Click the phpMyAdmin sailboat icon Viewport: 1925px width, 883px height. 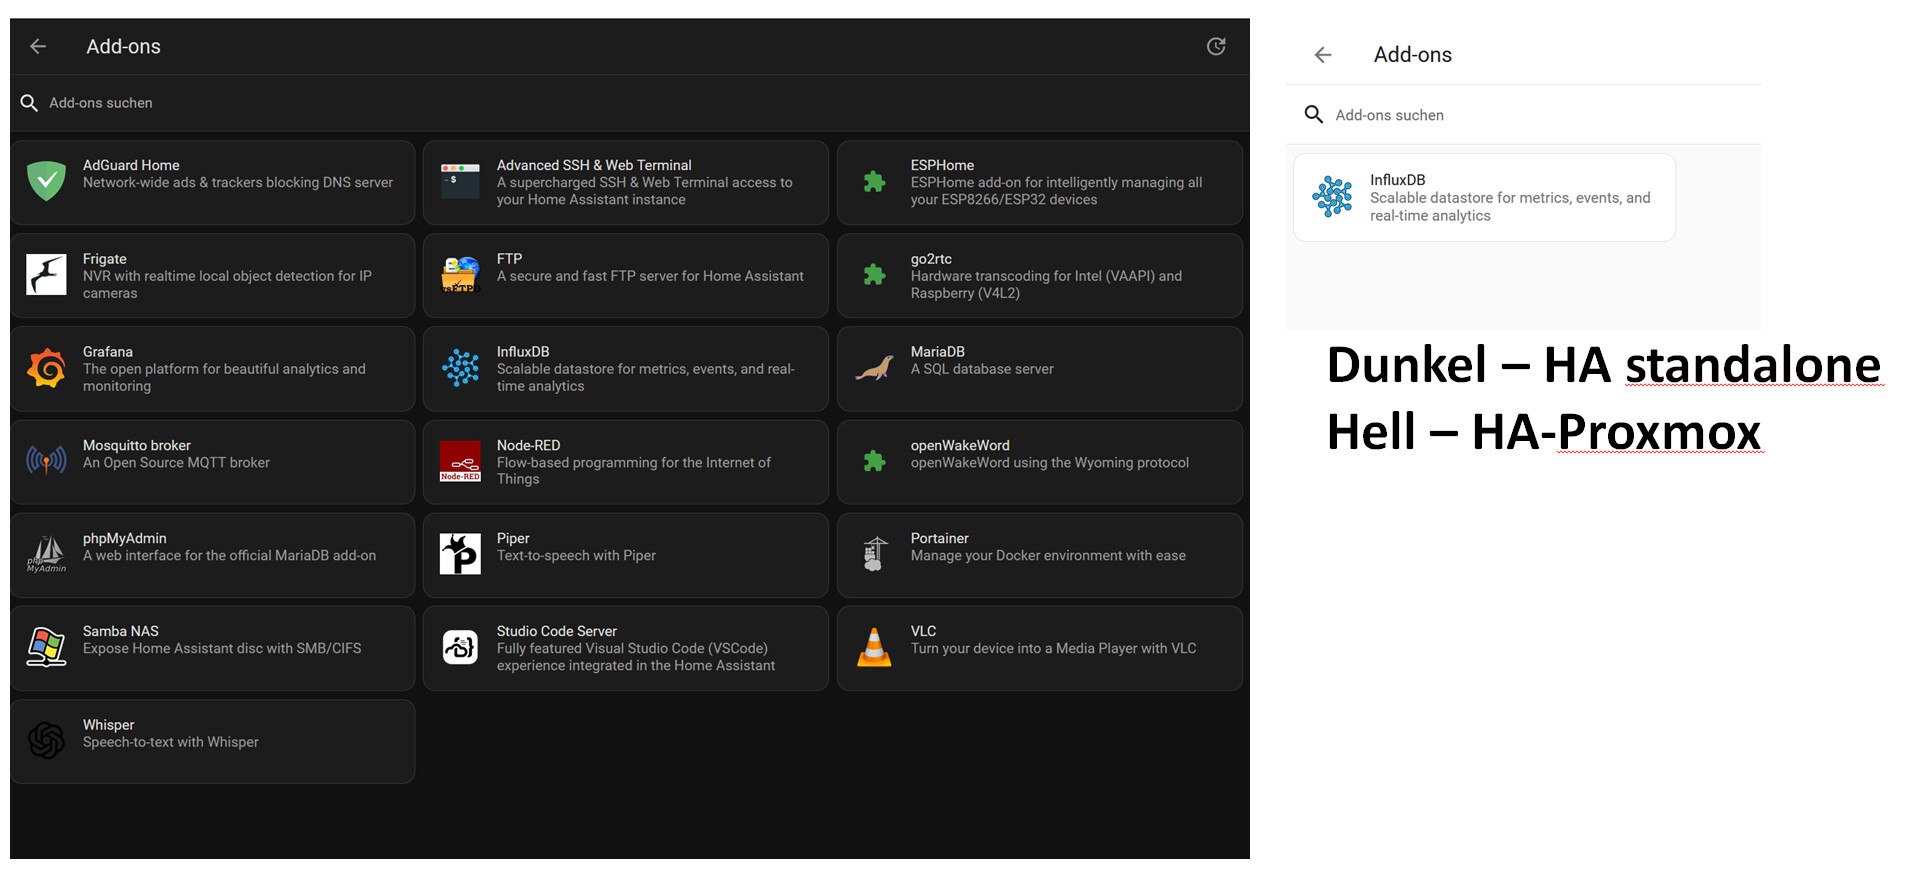point(46,554)
